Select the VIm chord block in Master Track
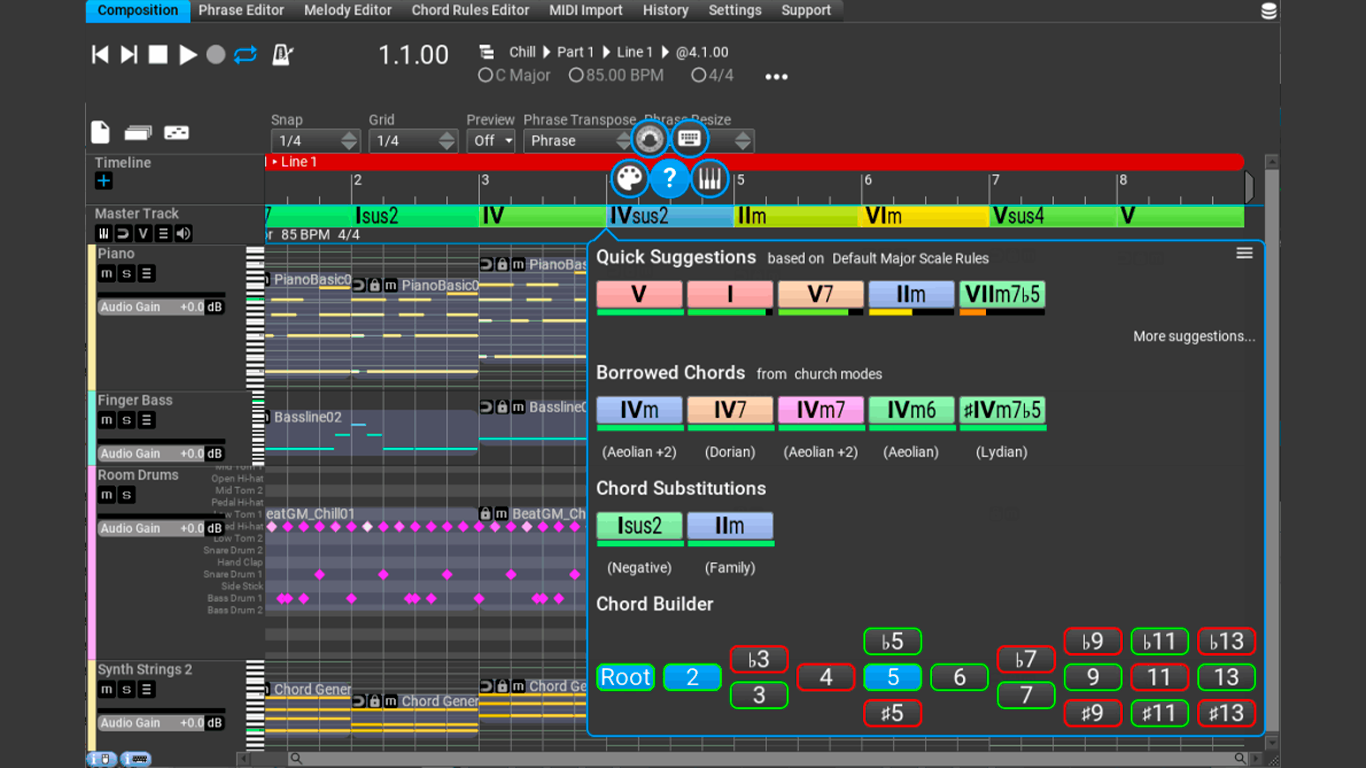The height and width of the screenshot is (768, 1366). (924, 216)
